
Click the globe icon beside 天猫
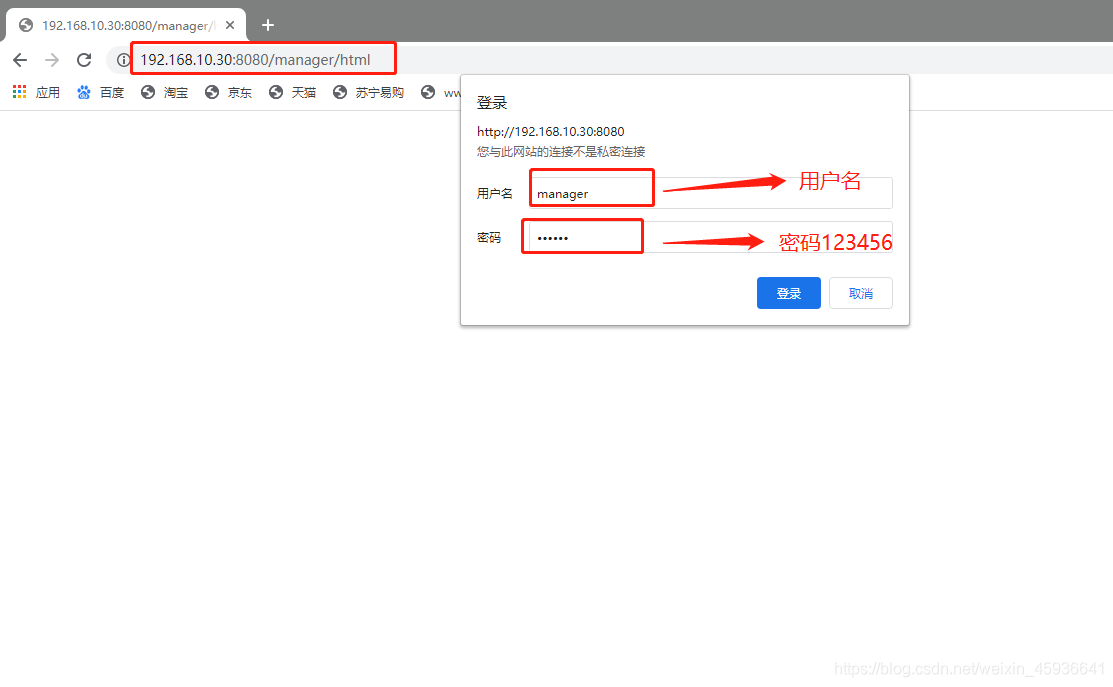(x=275, y=92)
